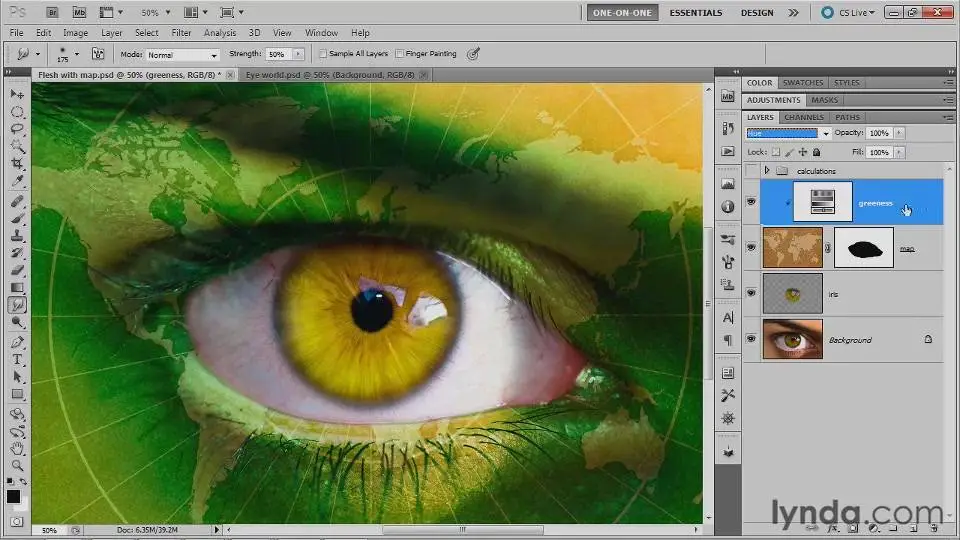Enable Sample All Layers checkbox
This screenshot has height=540, width=960.
pos(323,54)
